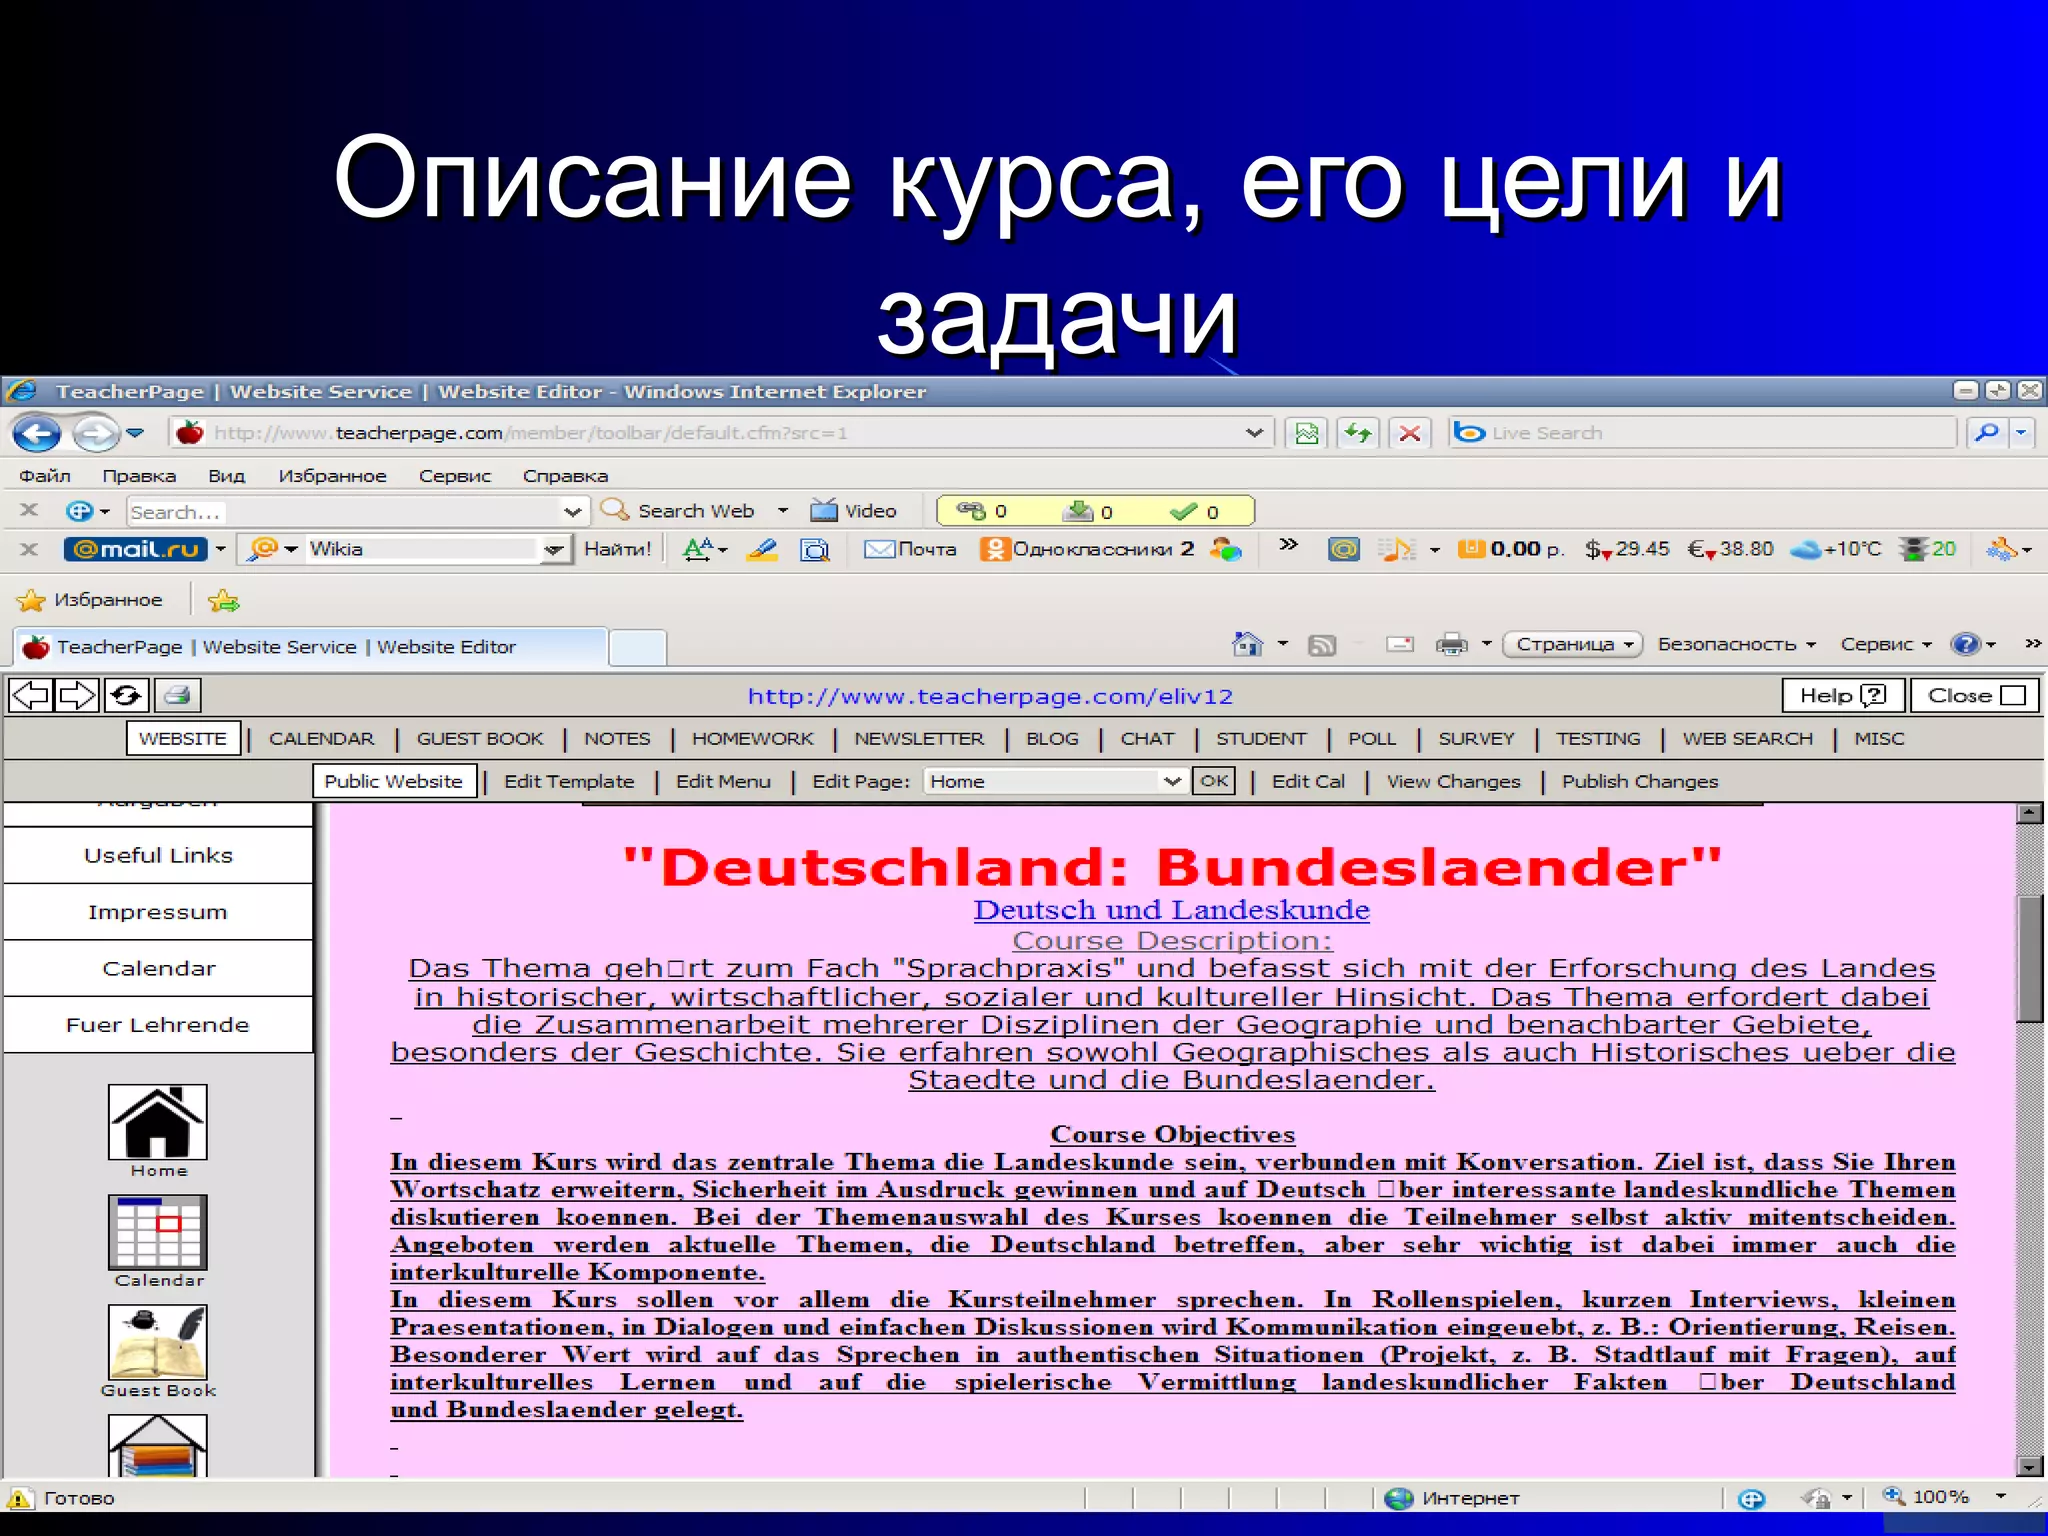This screenshot has height=1536, width=2048.
Task: Open Одноклассники toolbar icon
Action: [994, 549]
